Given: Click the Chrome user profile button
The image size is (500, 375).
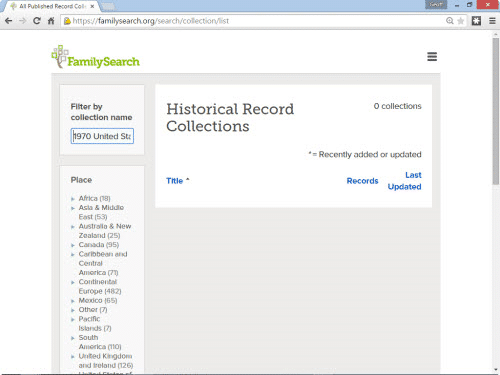Looking at the screenshot, I should (436, 4).
